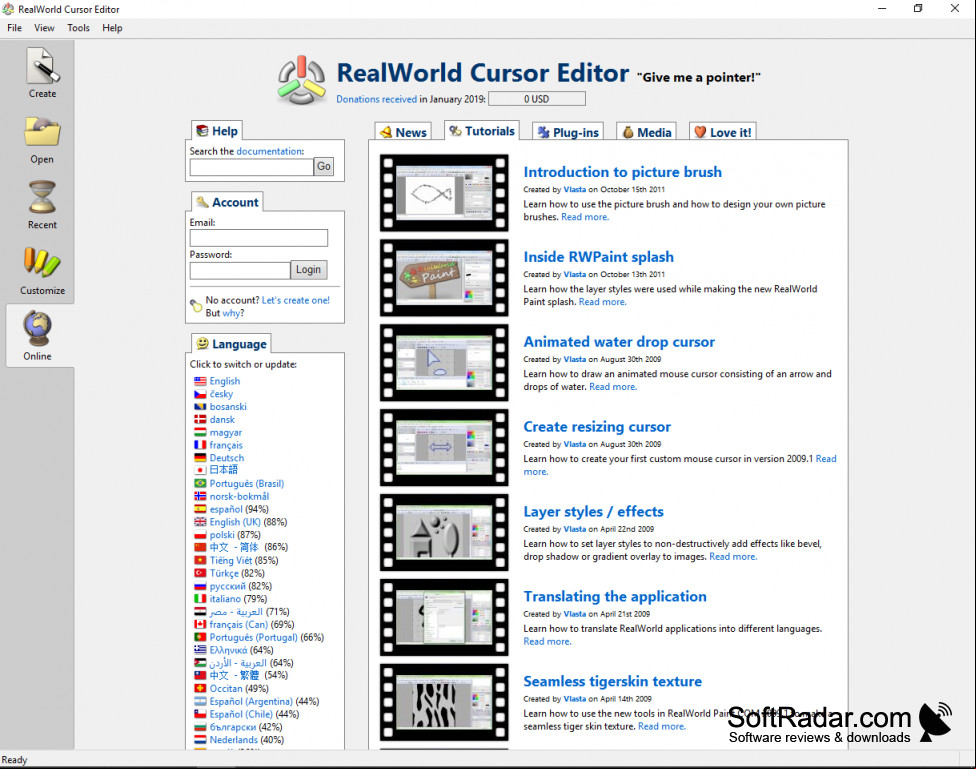Switch to the Media tab
The width and height of the screenshot is (976, 769).
coord(647,132)
